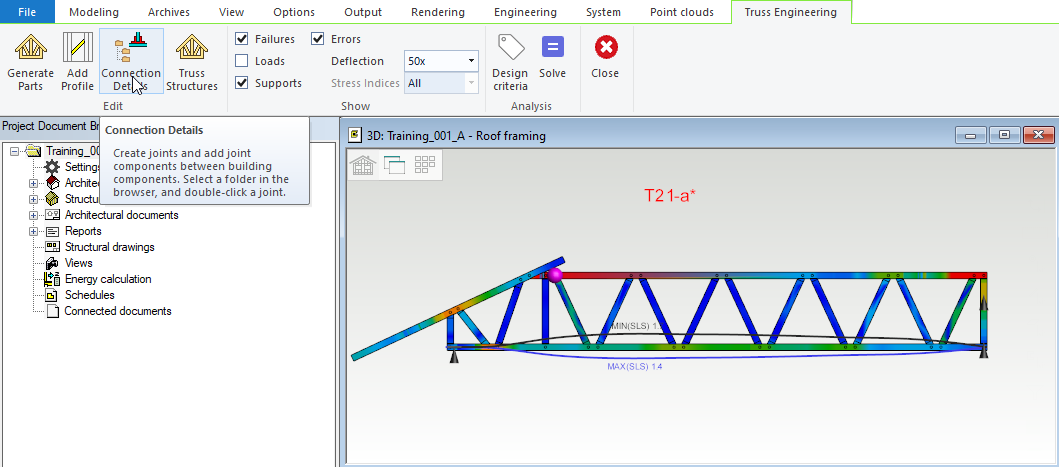Select Structural drawings in project browser
The height and width of the screenshot is (467, 1059).
coord(109,247)
